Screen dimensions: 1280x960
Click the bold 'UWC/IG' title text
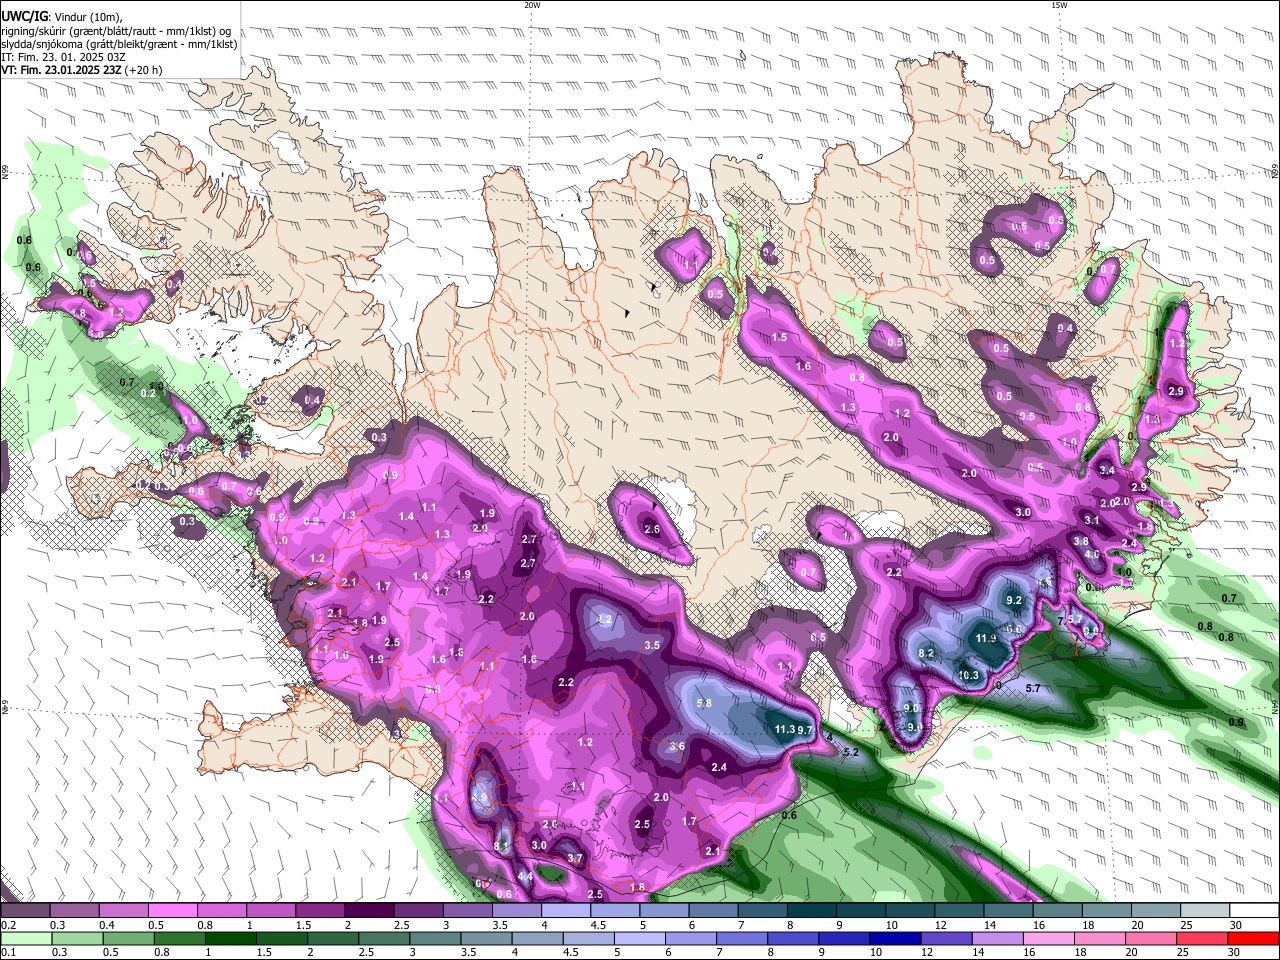(x=24, y=17)
